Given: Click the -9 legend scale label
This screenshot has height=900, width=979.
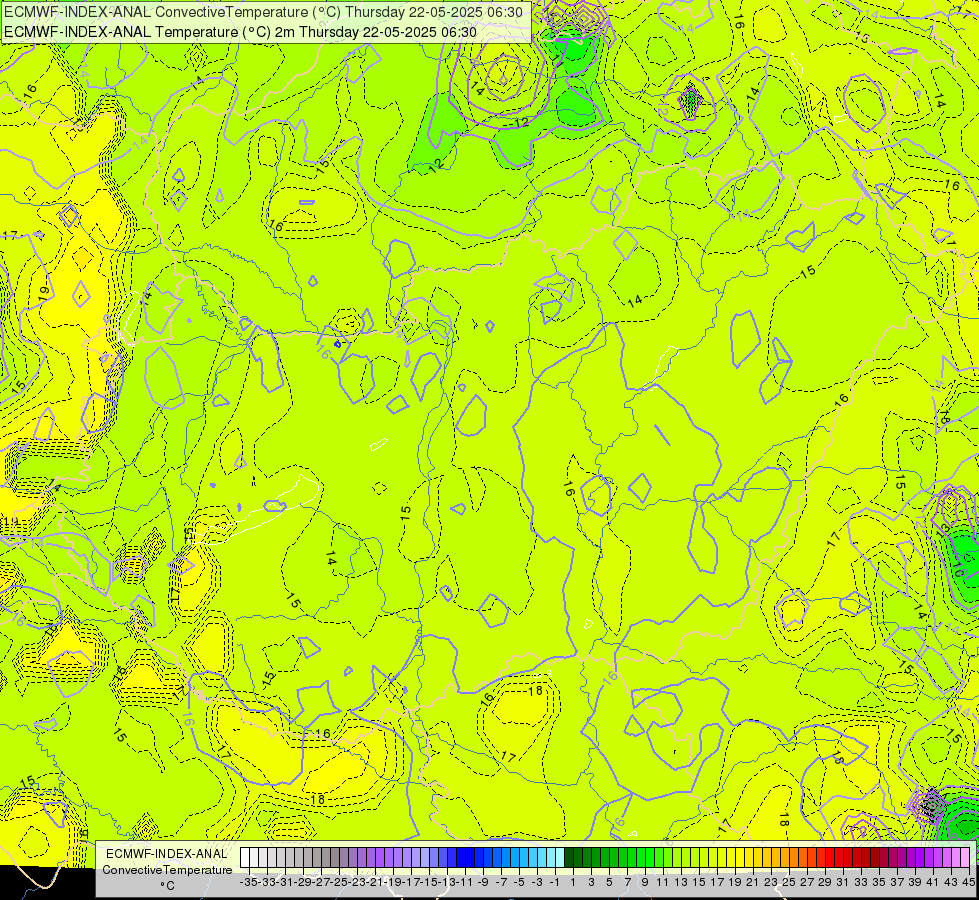Looking at the screenshot, I should coord(483,883).
